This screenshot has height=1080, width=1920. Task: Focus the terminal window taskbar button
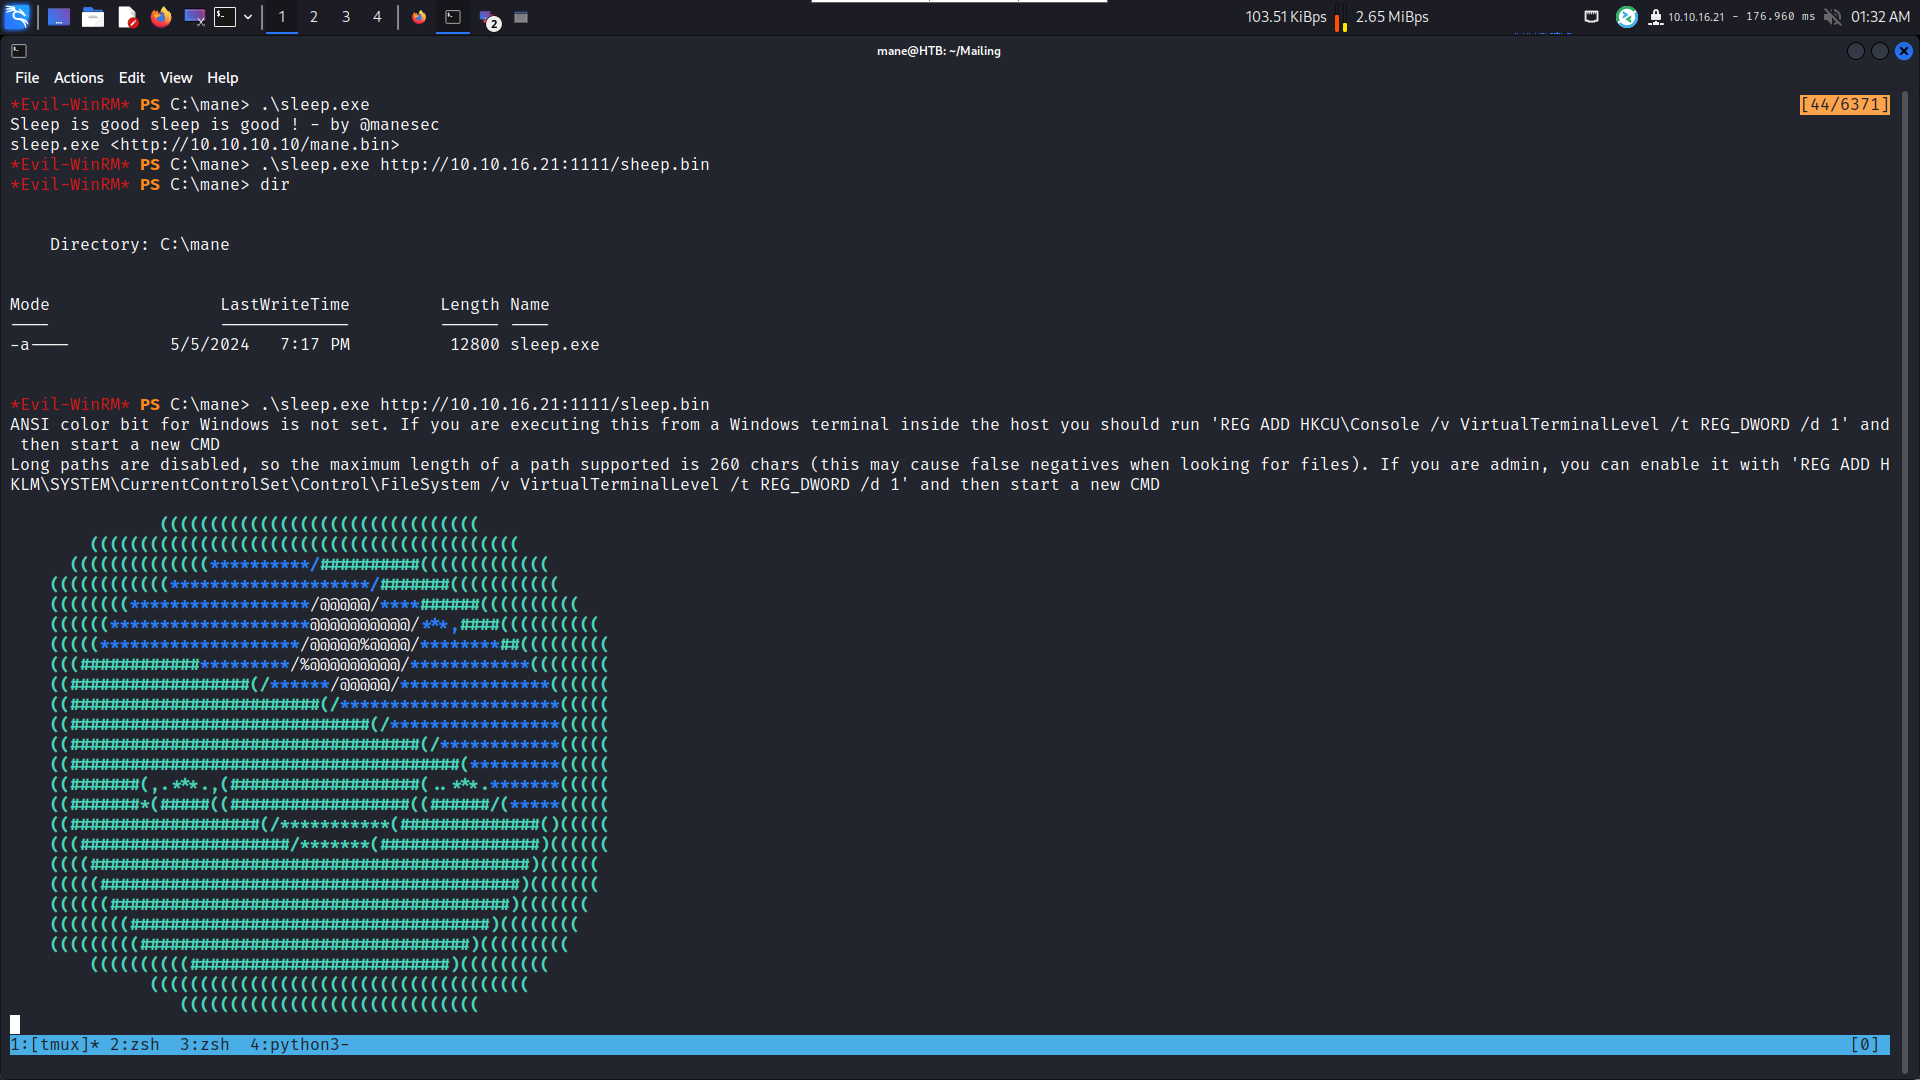coord(453,17)
